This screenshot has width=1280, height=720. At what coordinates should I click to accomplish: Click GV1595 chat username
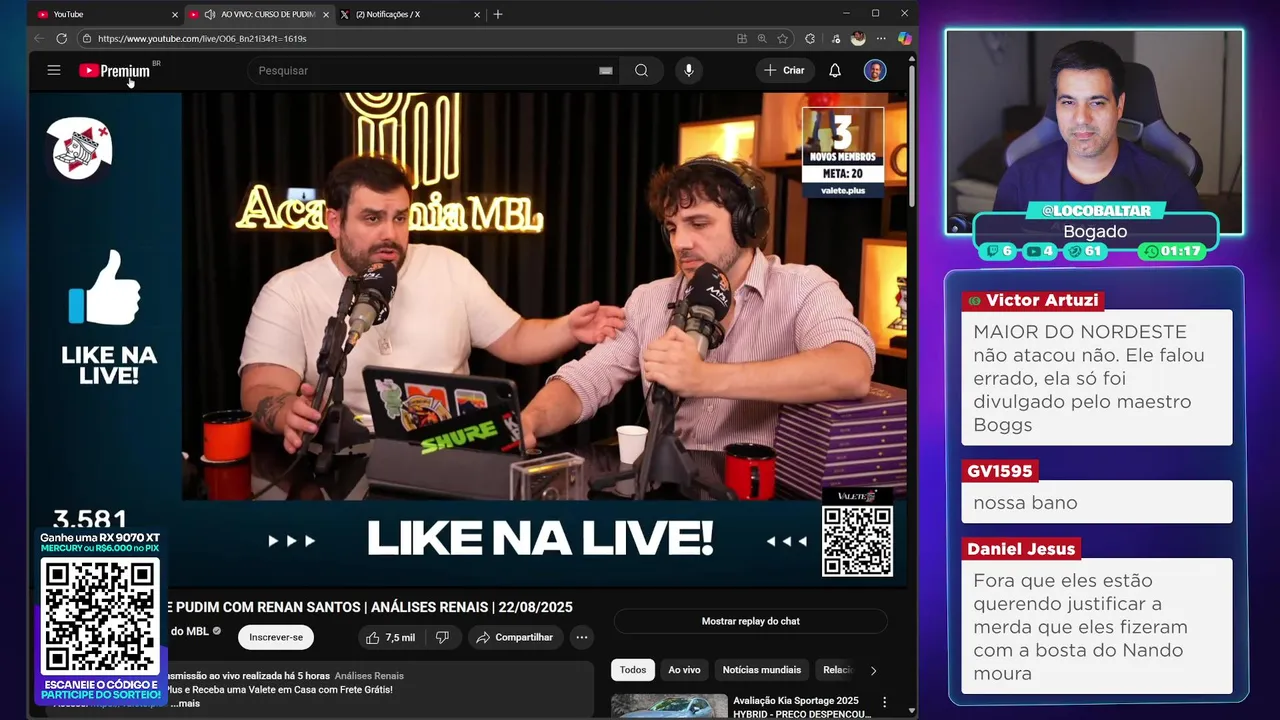[999, 471]
